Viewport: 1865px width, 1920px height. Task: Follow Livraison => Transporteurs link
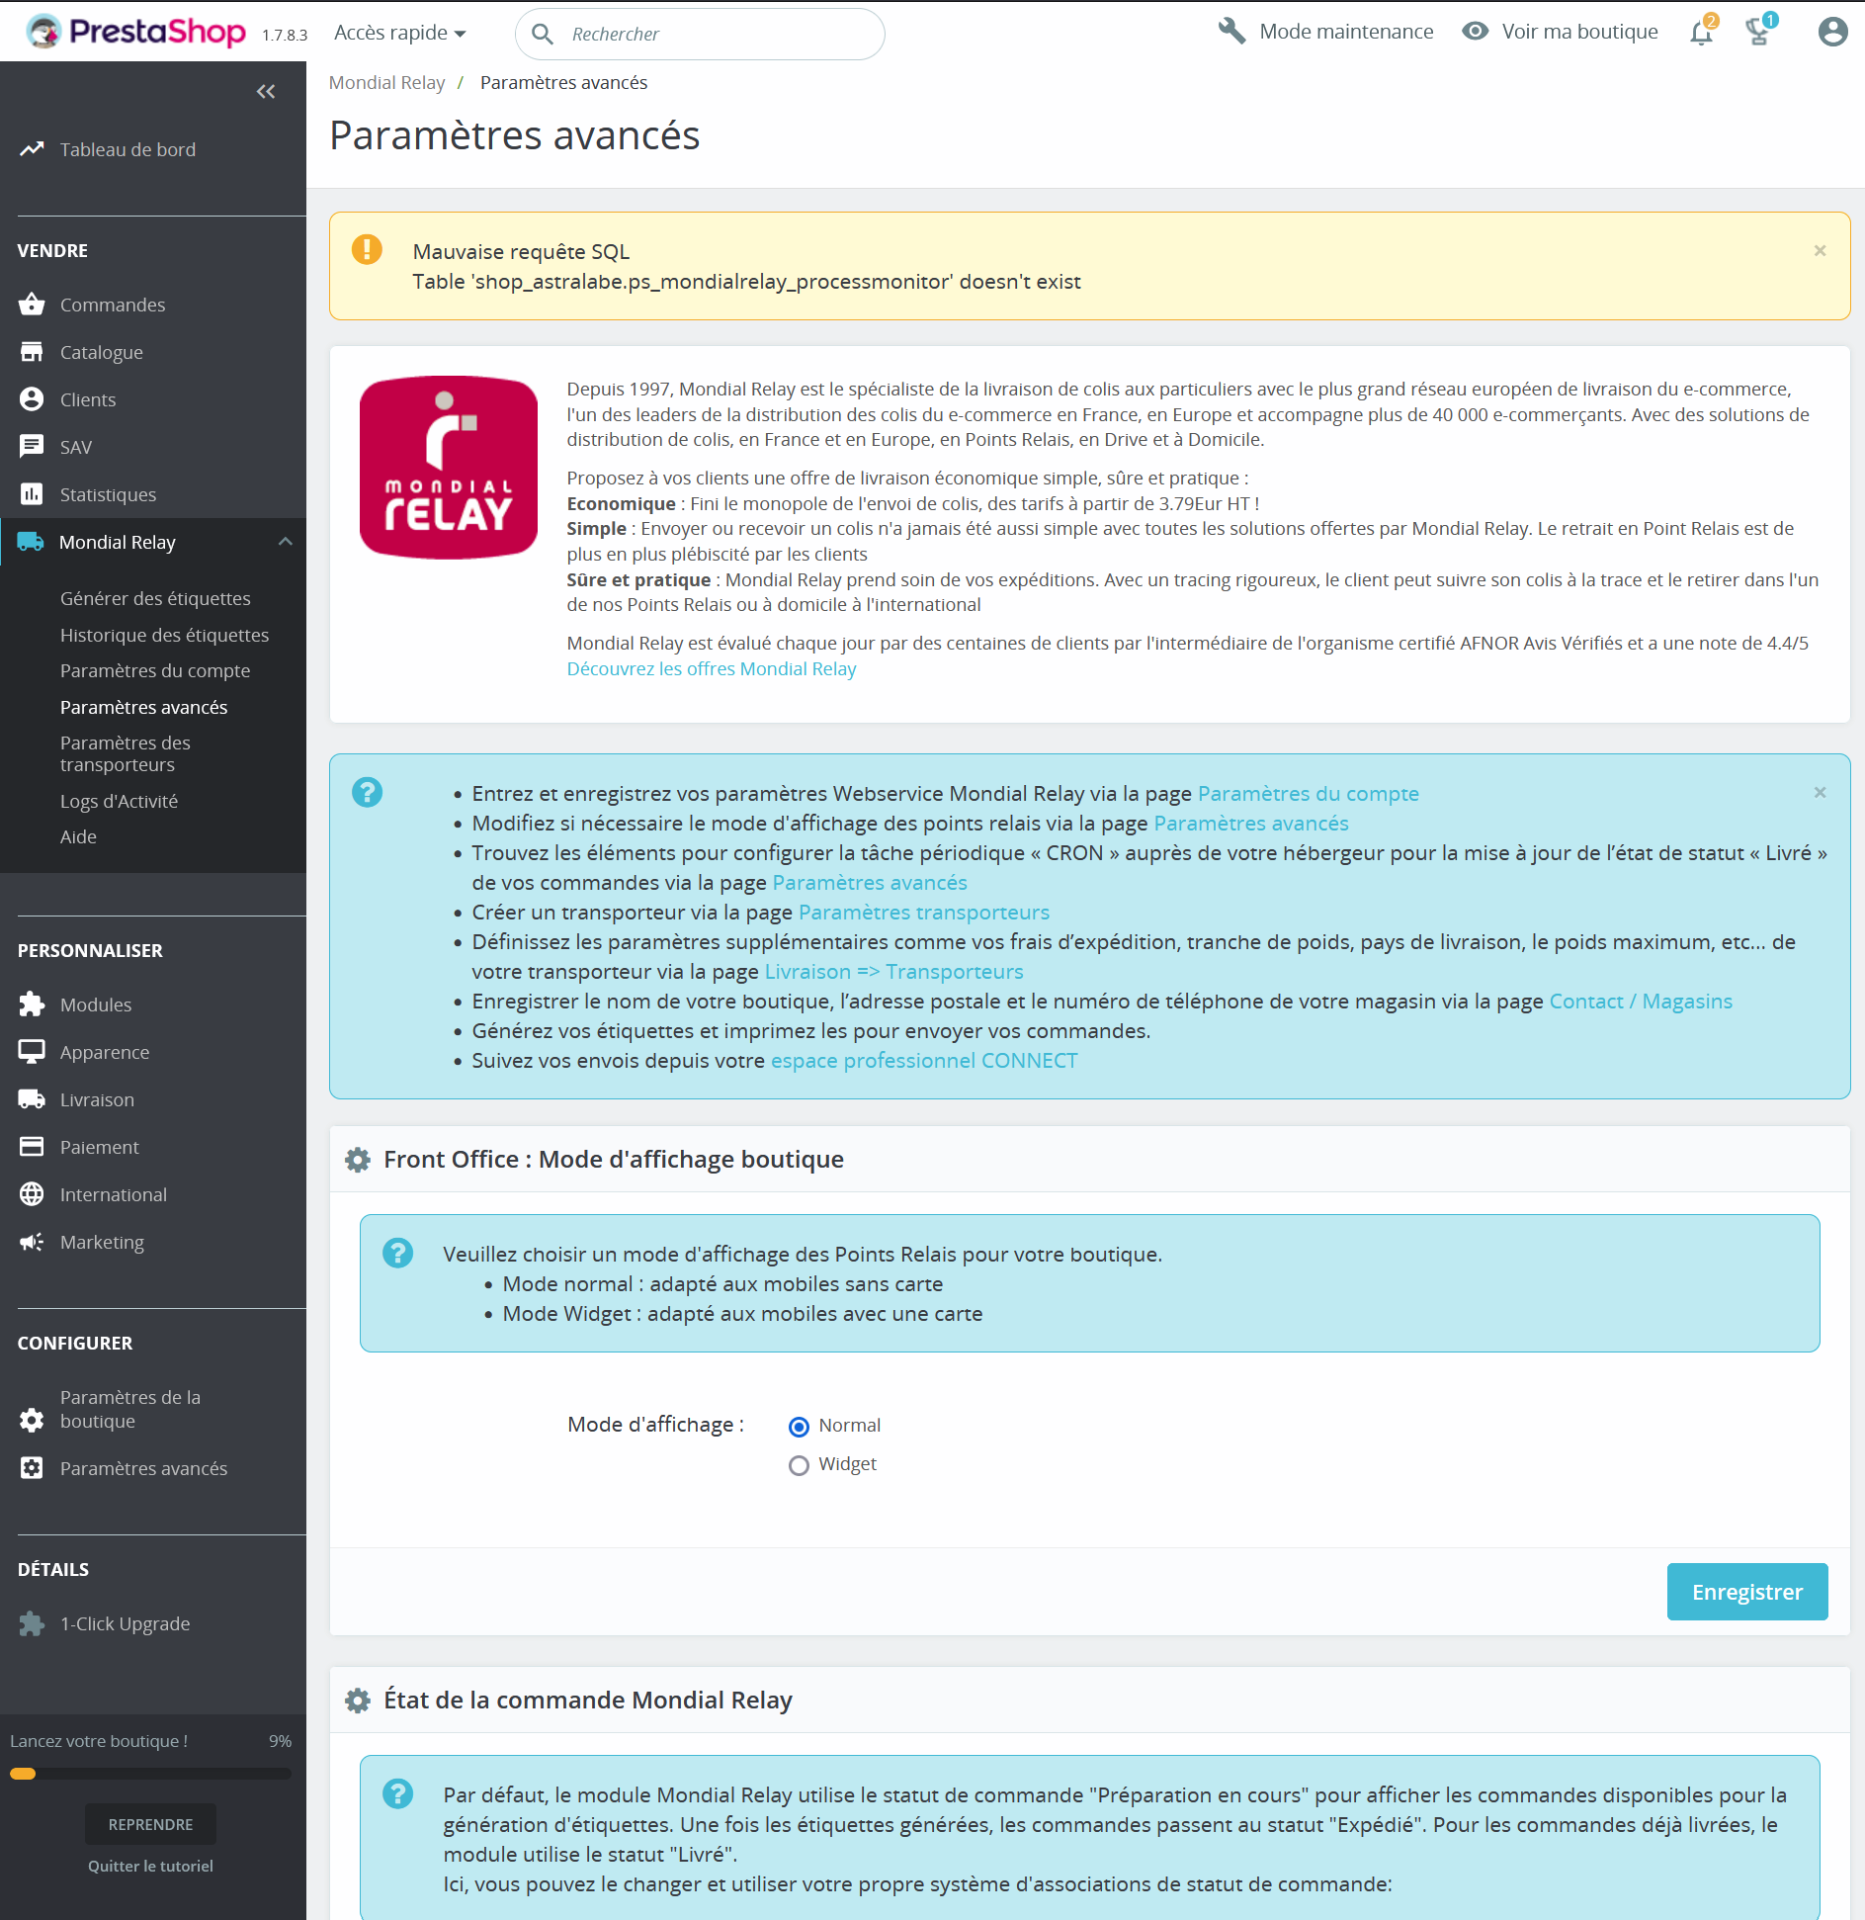(x=893, y=971)
